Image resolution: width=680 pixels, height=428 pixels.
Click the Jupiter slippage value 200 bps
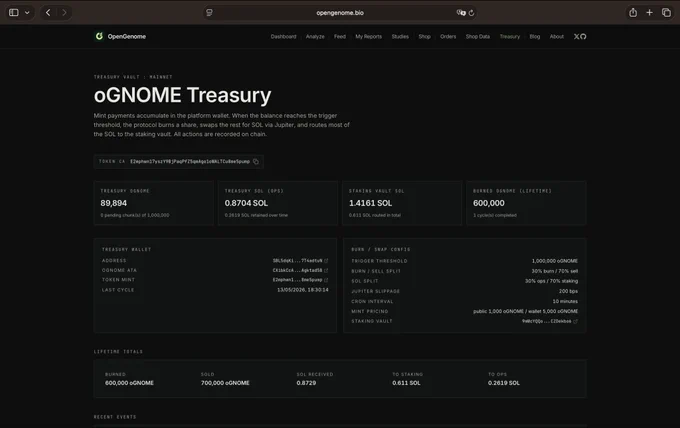568,291
